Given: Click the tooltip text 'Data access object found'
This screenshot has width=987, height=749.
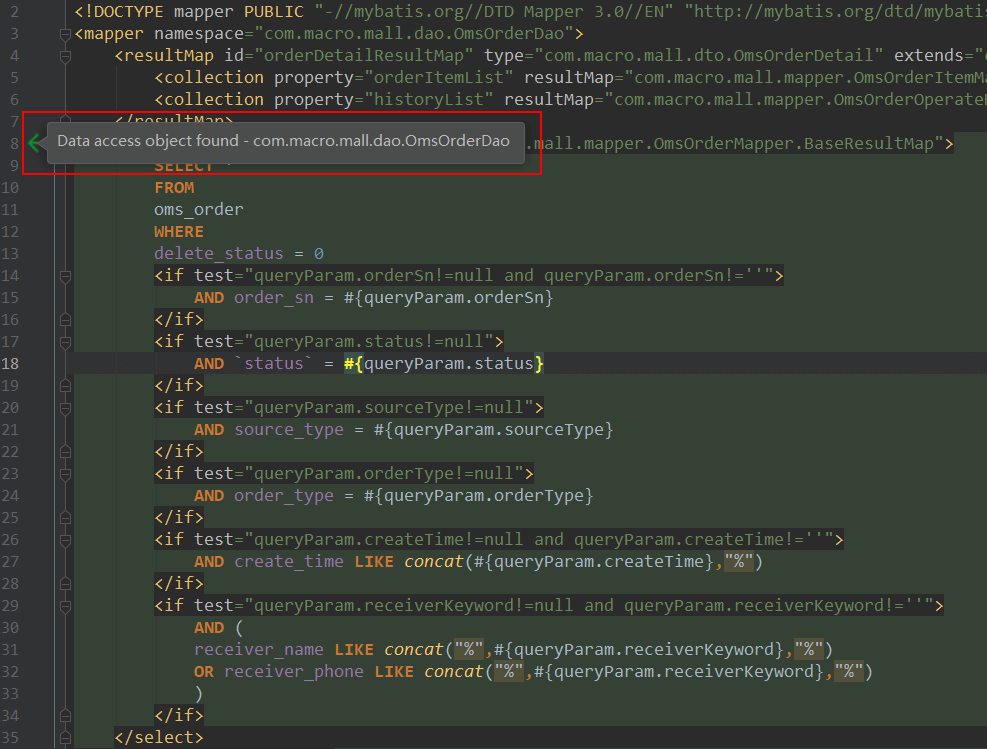Looking at the screenshot, I should (148, 141).
